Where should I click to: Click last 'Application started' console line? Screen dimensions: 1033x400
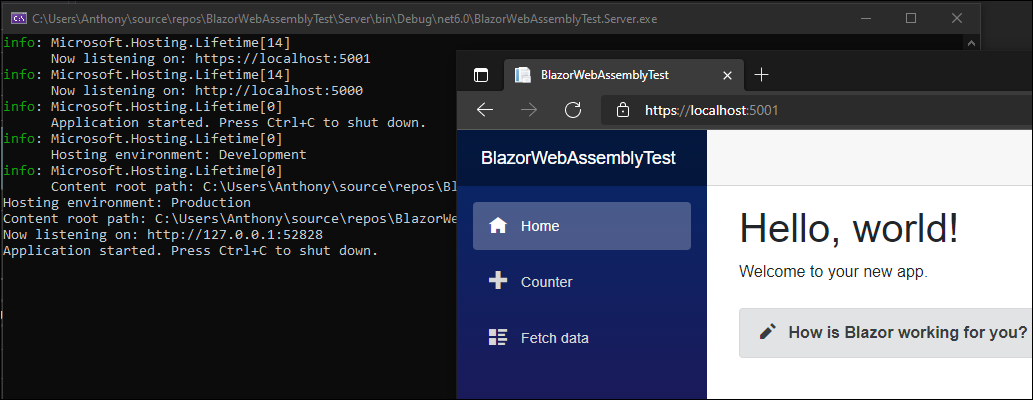click(191, 251)
